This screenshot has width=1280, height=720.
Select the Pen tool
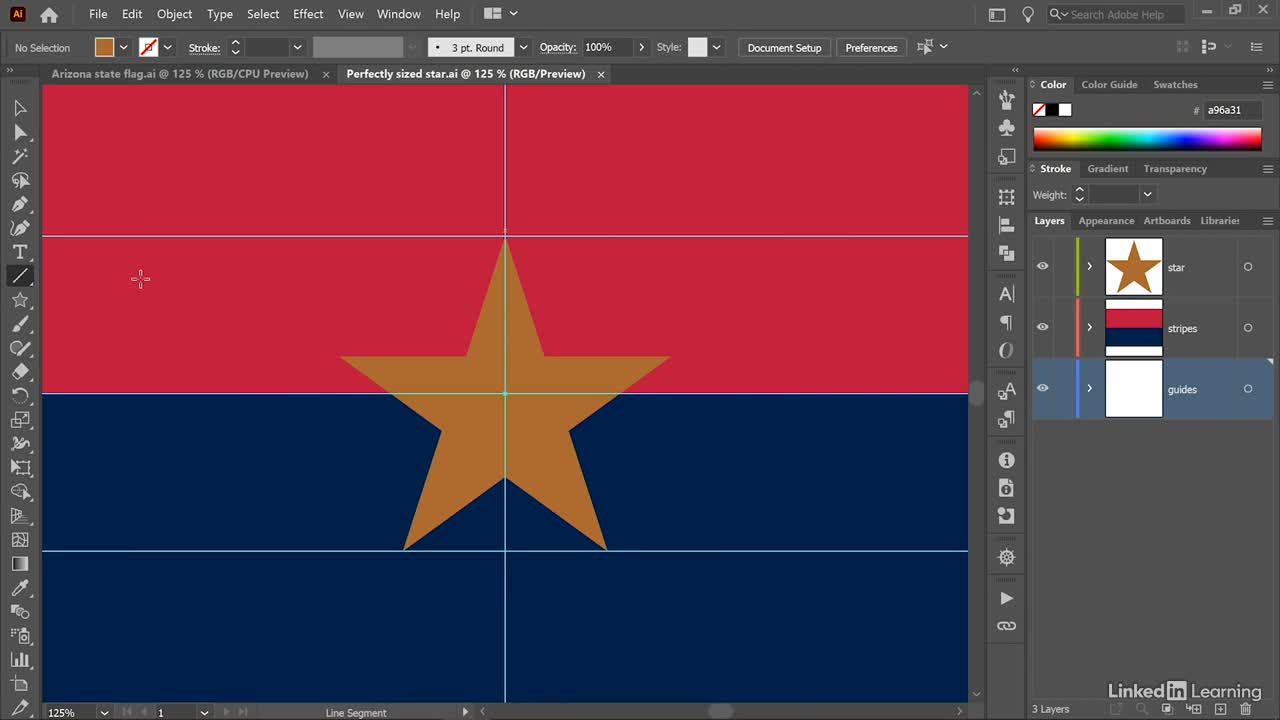tap(20, 204)
